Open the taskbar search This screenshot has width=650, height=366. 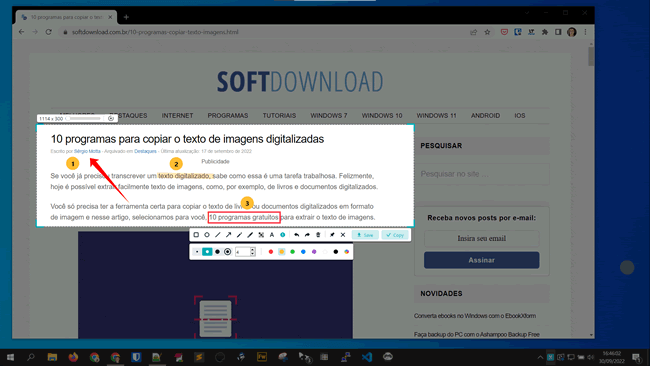pyautogui.click(x=31, y=357)
